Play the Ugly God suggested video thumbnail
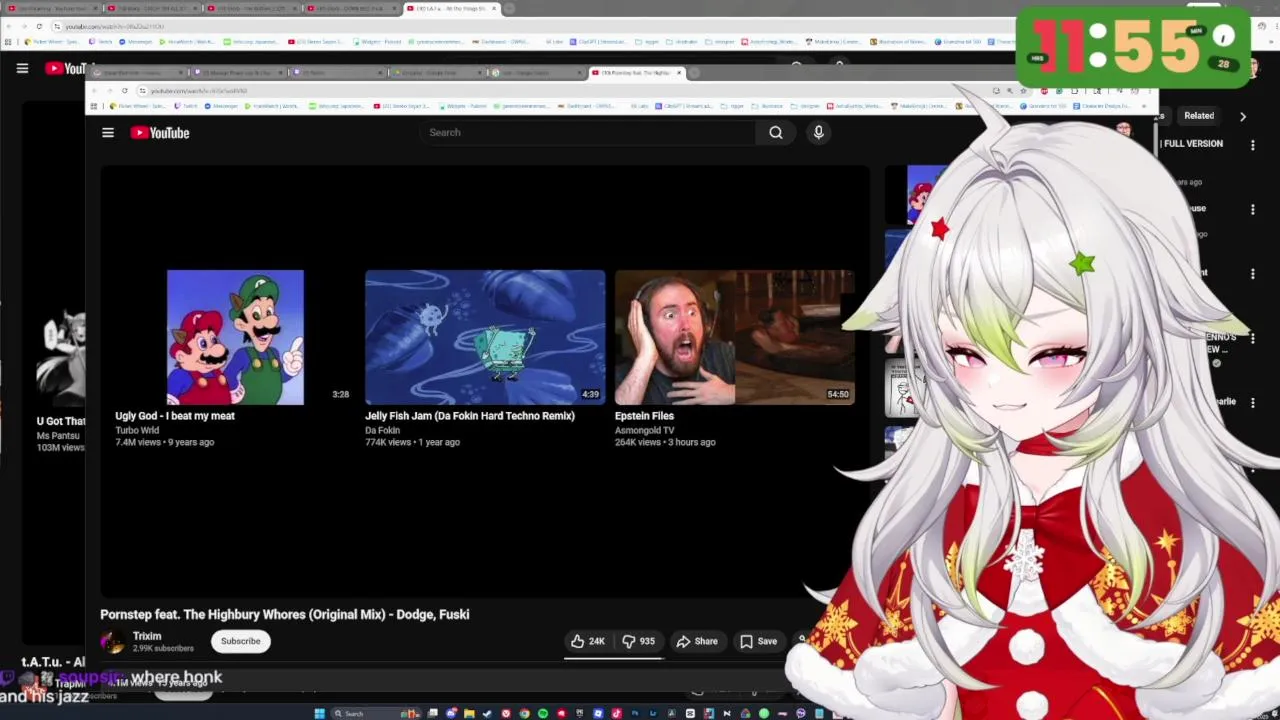The height and width of the screenshot is (720, 1280). coord(235,337)
